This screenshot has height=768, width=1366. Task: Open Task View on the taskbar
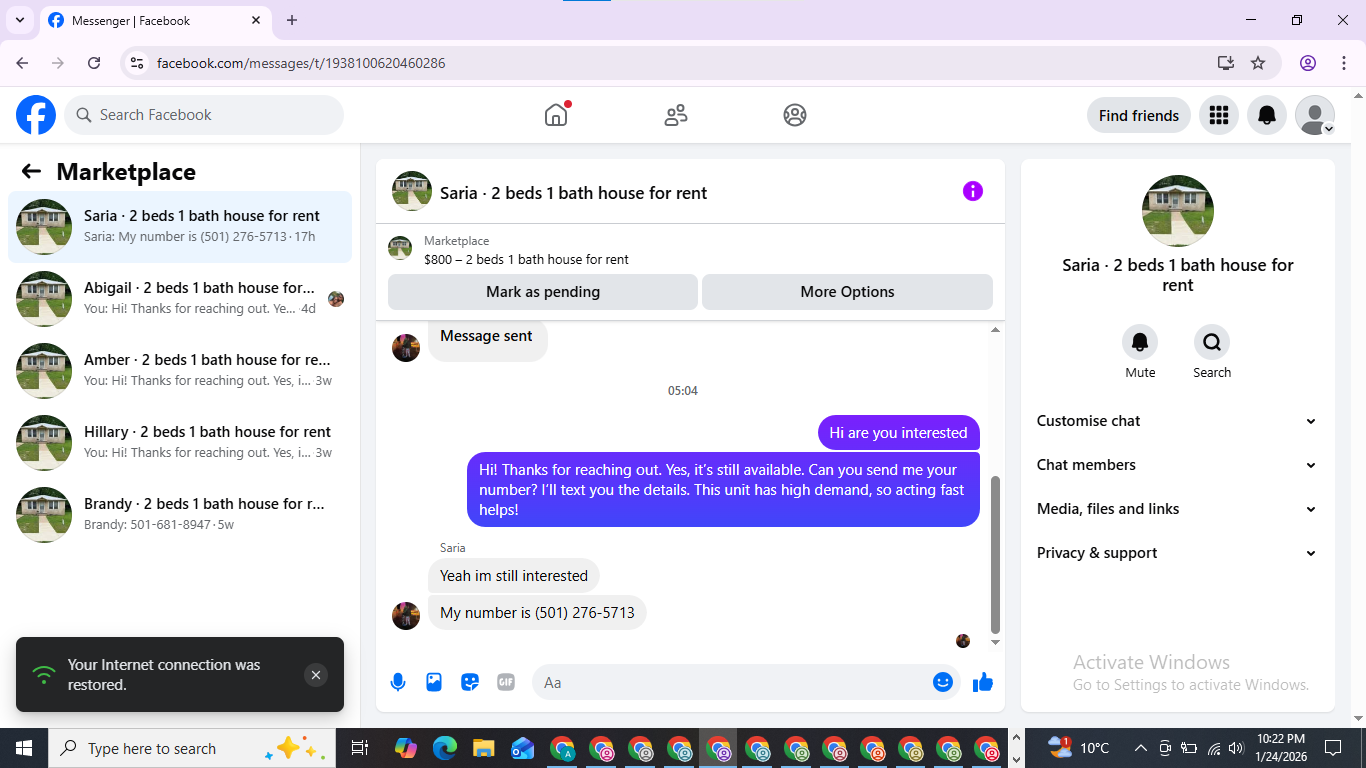pyautogui.click(x=360, y=748)
